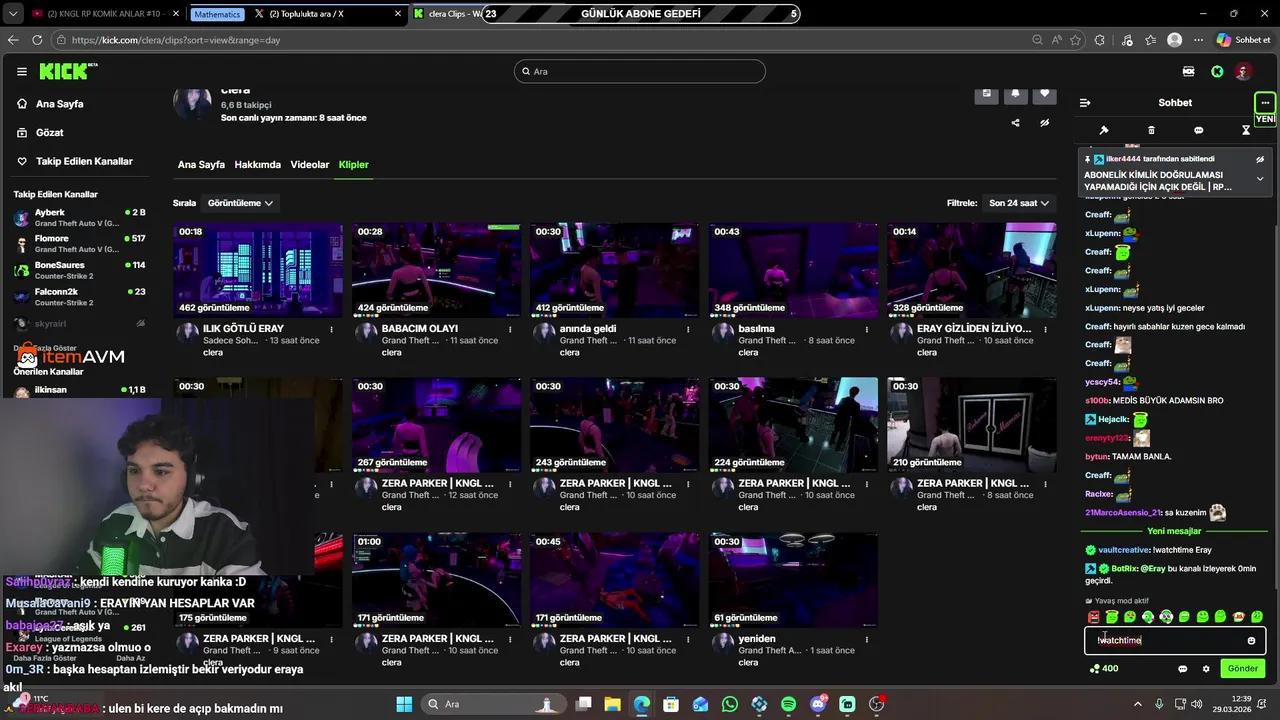Viewport: 1280px width, 720px height.
Task: Select the Klipler tab
Action: point(354,165)
